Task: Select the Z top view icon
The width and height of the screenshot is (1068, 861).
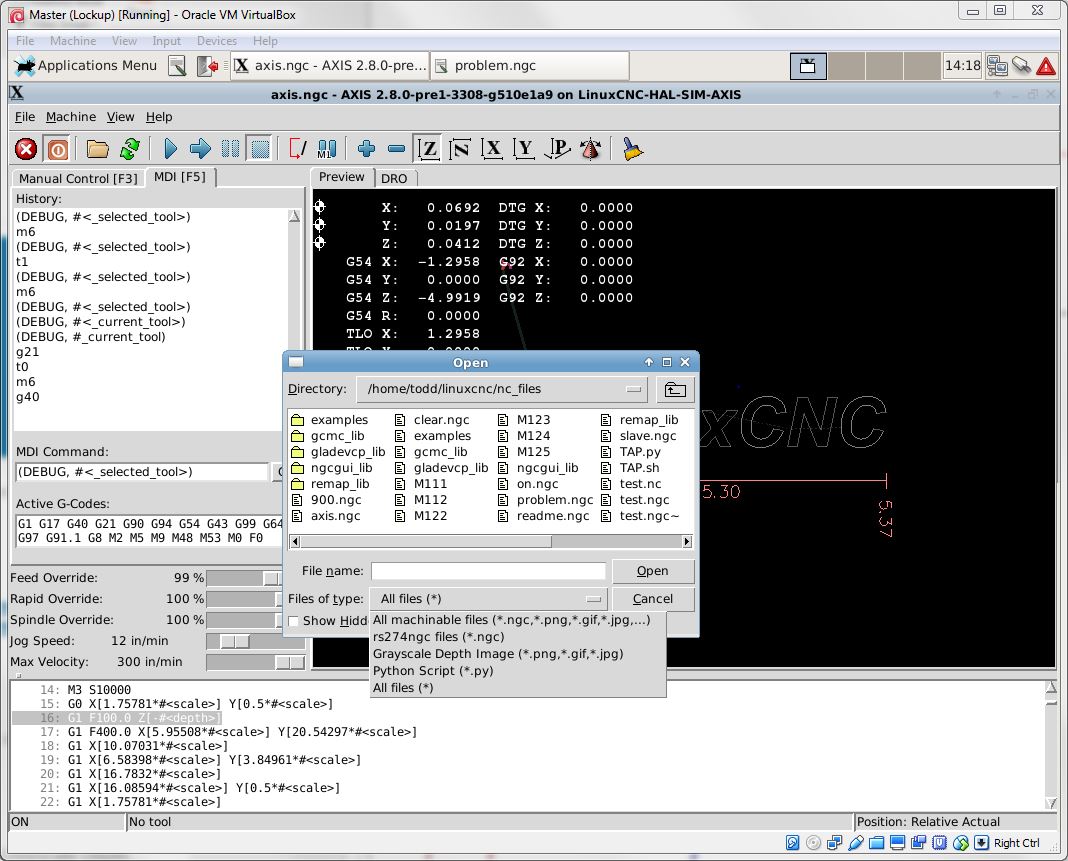Action: tap(428, 149)
